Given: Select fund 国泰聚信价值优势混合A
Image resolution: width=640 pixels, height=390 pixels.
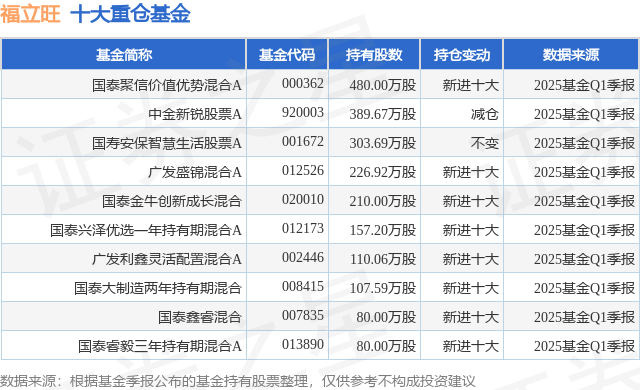Looking at the screenshot, I should click(167, 85).
